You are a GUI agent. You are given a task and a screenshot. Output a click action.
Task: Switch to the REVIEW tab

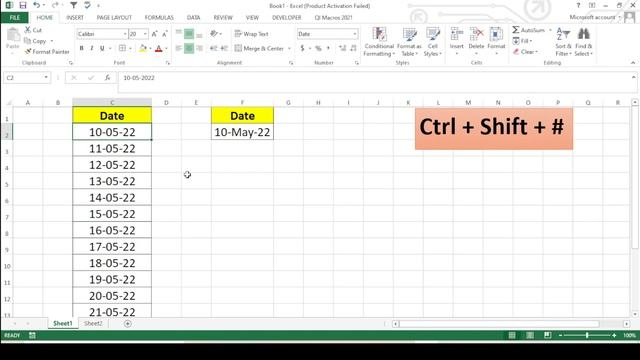[223, 18]
